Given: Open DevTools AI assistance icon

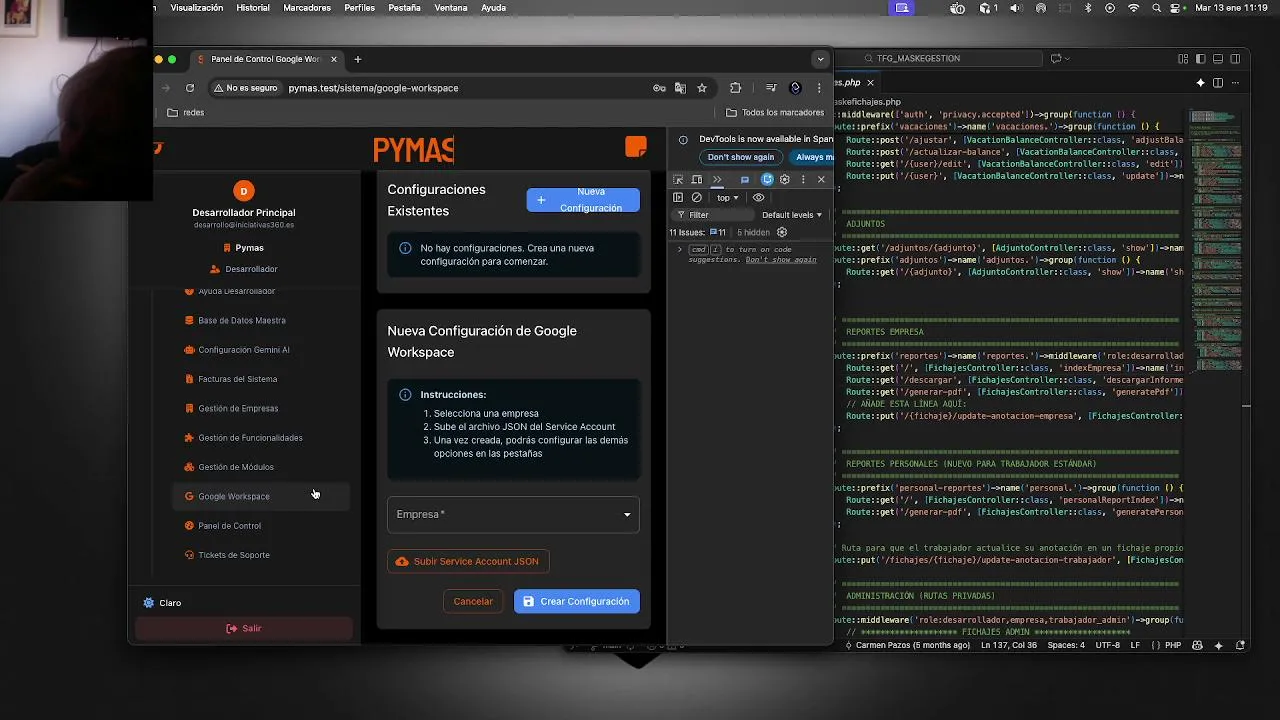Looking at the screenshot, I should pos(767,180).
